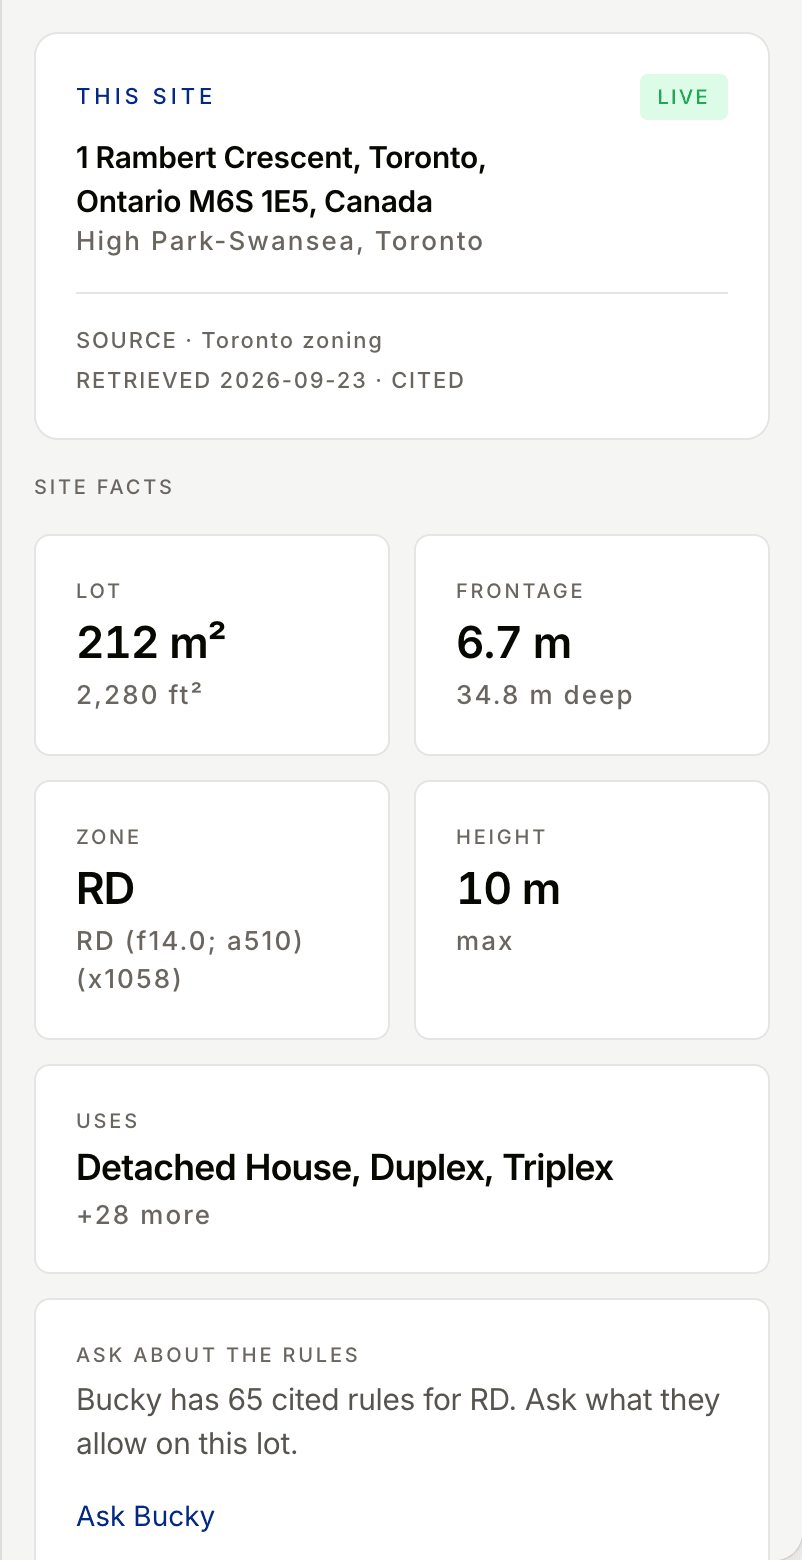Open the Ask Bucky link
The height and width of the screenshot is (1560, 802).
pos(146,1516)
